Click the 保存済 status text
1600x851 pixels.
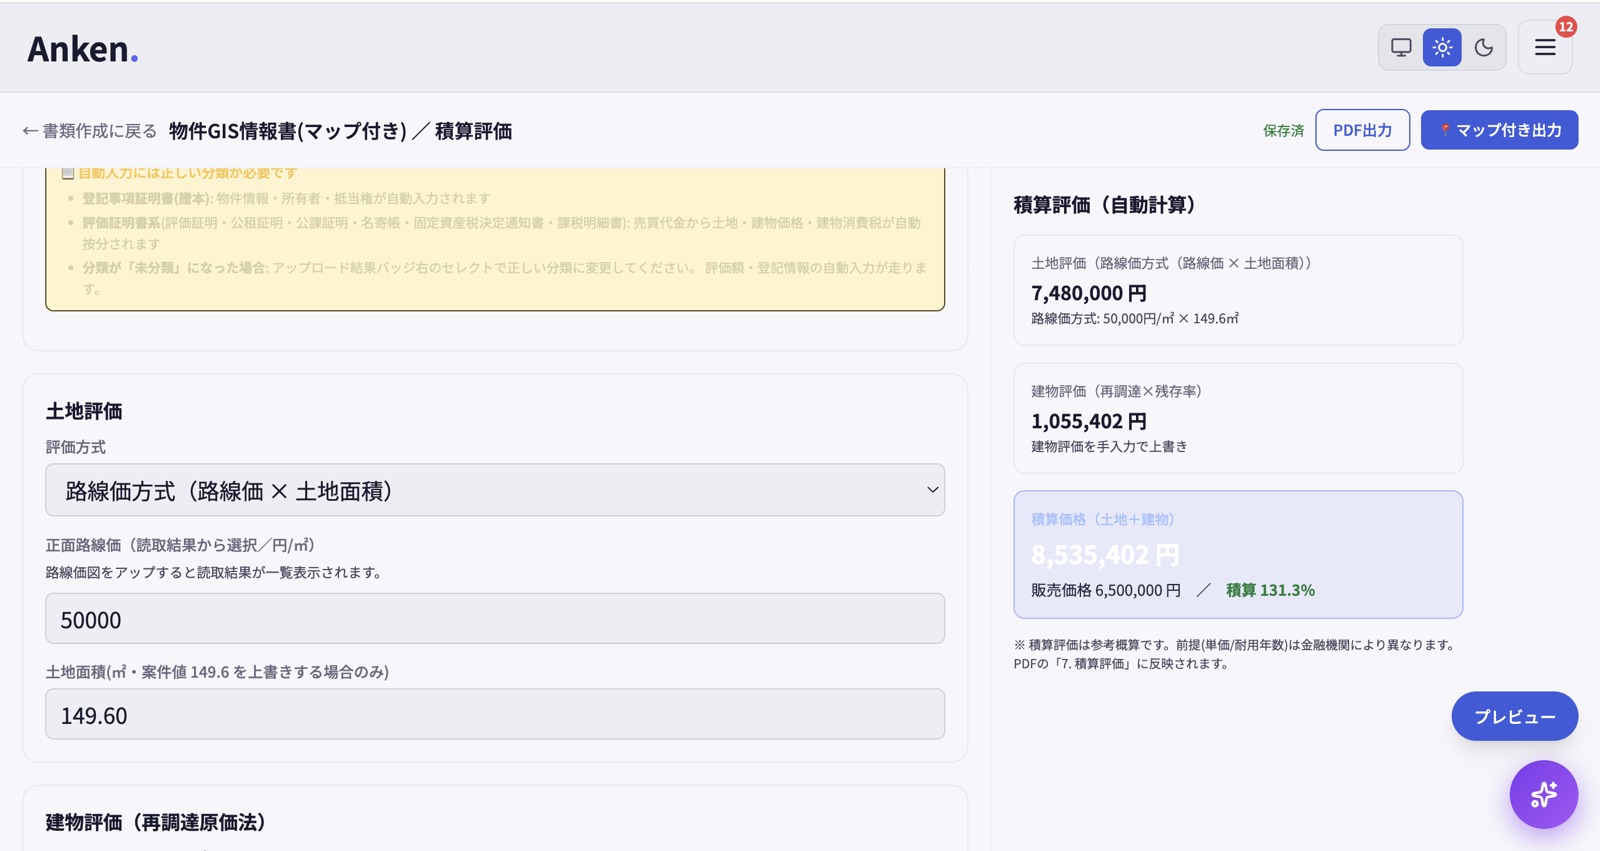tap(1283, 131)
